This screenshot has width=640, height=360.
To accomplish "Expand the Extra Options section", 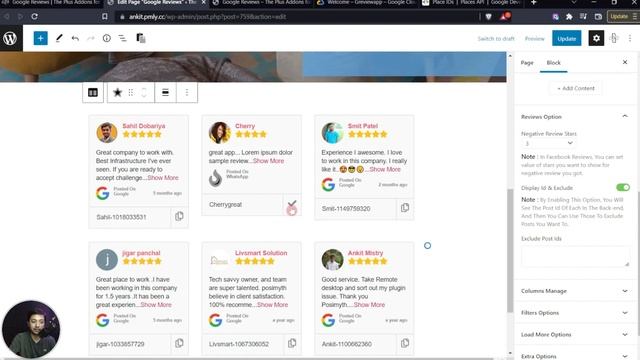I will pos(576,356).
